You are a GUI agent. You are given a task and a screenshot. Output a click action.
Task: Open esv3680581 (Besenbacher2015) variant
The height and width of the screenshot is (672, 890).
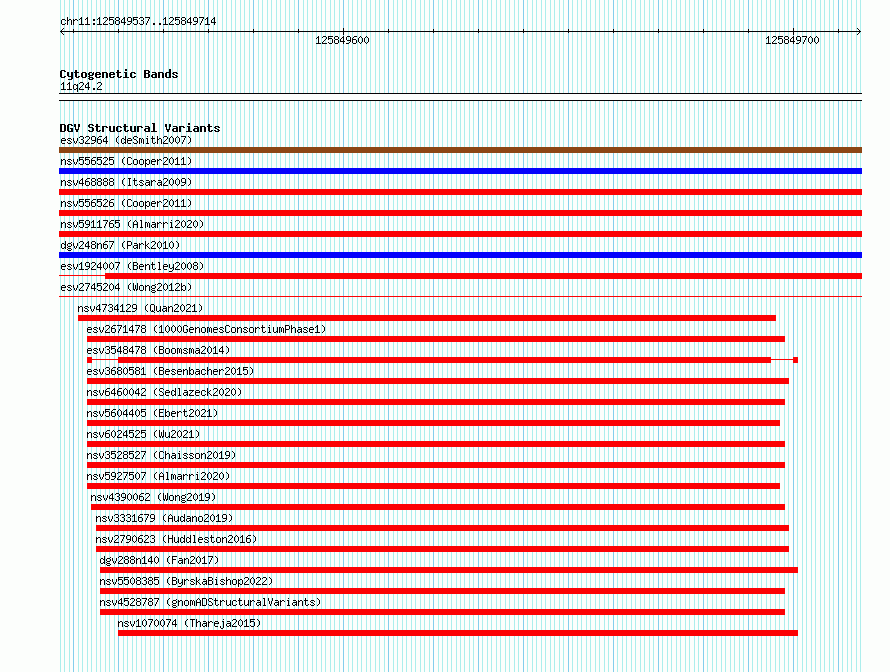tap(170, 371)
